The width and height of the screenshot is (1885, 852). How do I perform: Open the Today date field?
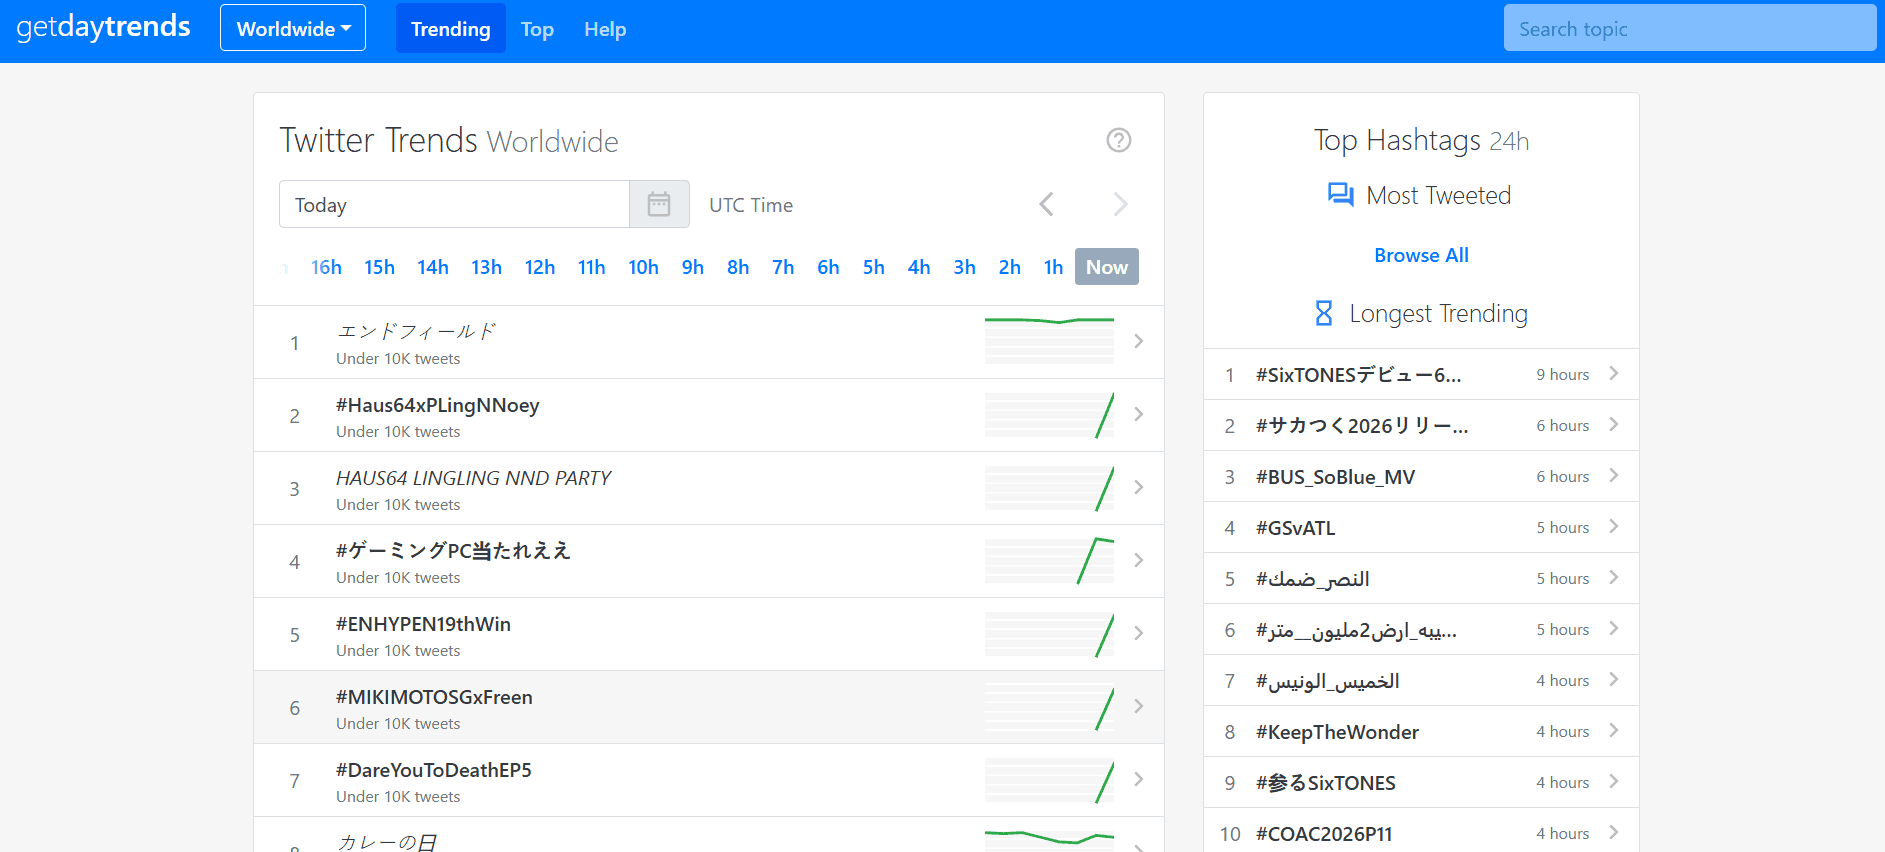(454, 204)
